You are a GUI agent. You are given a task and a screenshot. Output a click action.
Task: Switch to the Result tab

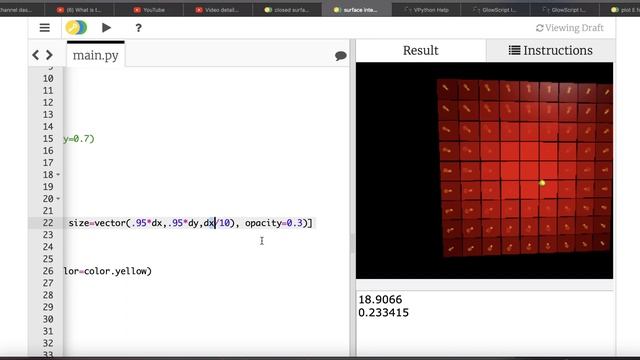click(x=420, y=50)
